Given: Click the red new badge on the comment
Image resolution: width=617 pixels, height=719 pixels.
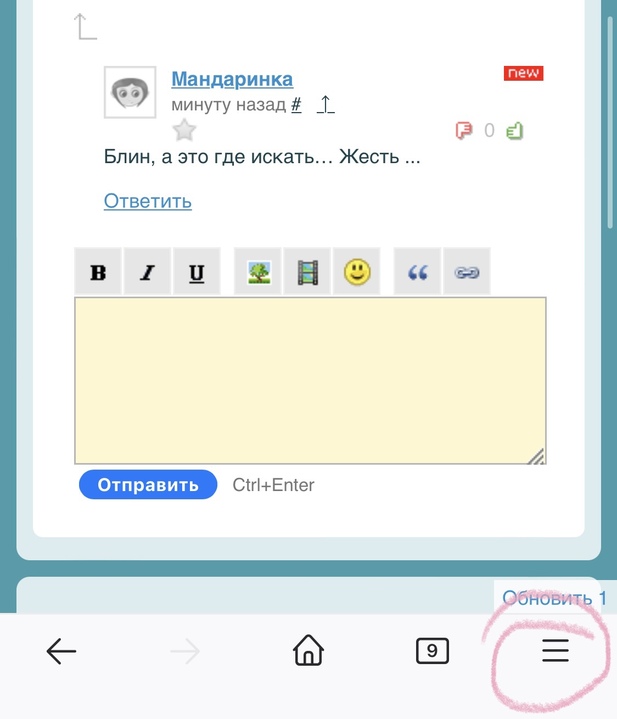Looking at the screenshot, I should click(x=523, y=73).
